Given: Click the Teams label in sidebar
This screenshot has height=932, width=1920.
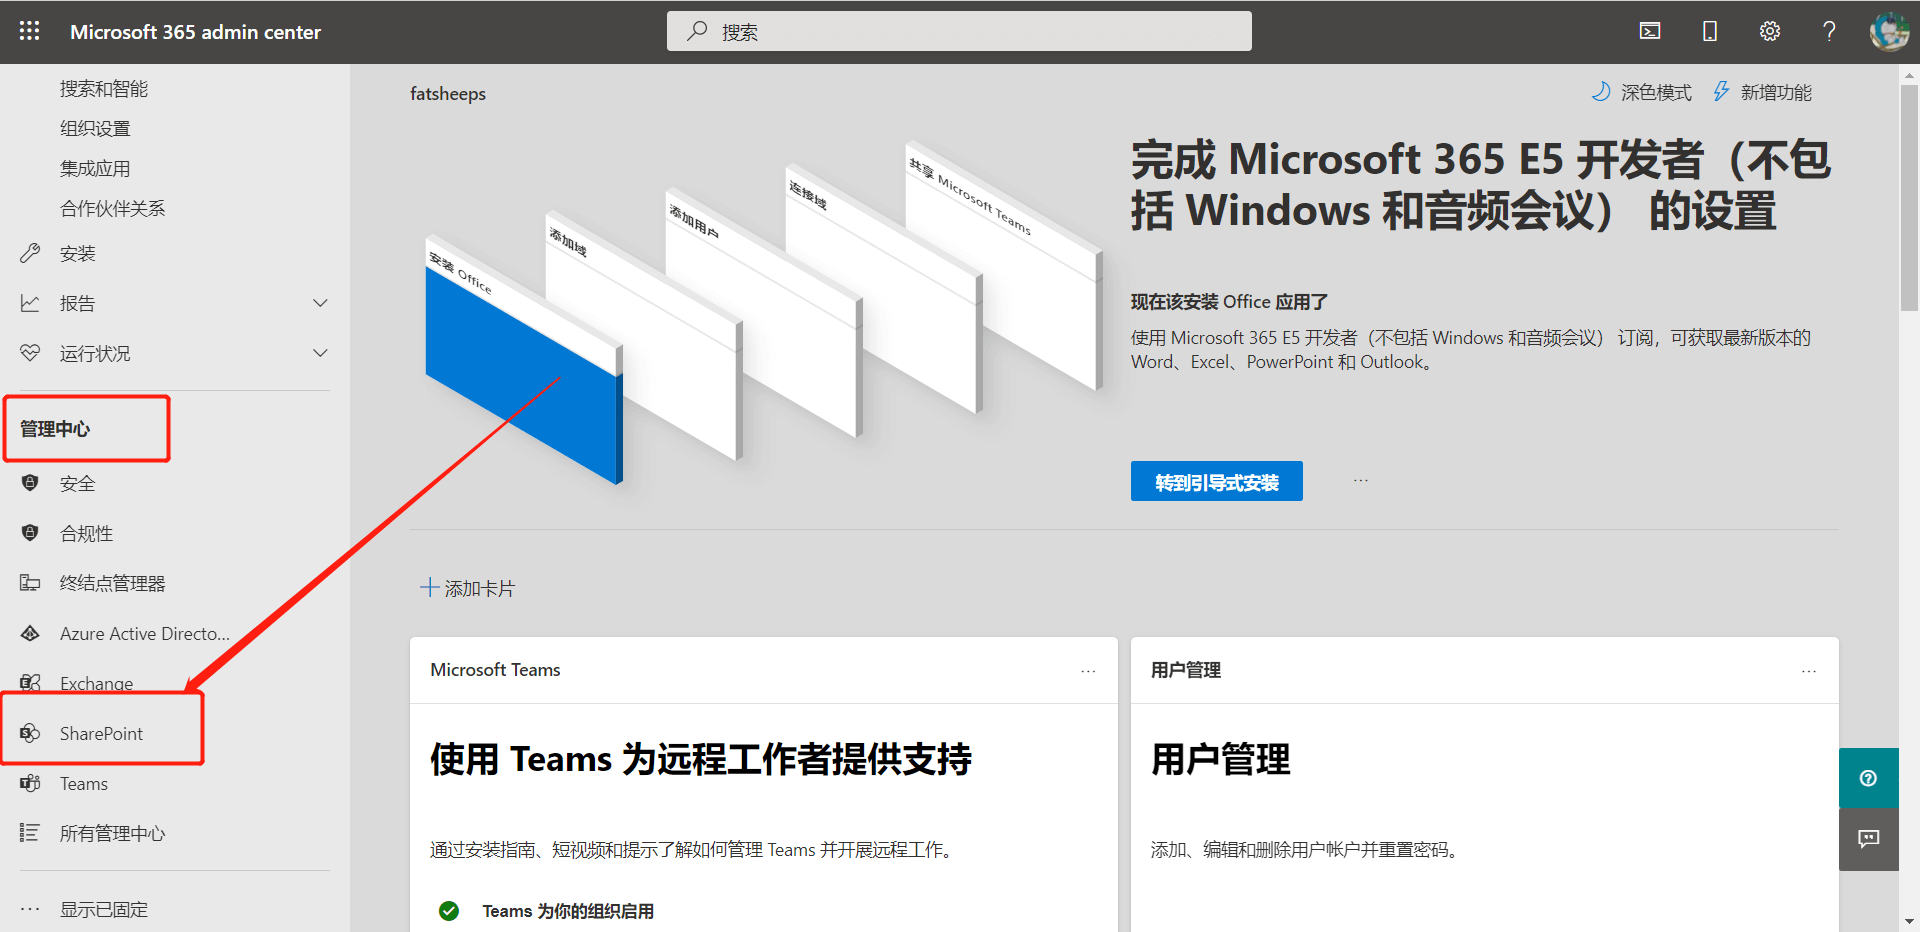Looking at the screenshot, I should [84, 783].
